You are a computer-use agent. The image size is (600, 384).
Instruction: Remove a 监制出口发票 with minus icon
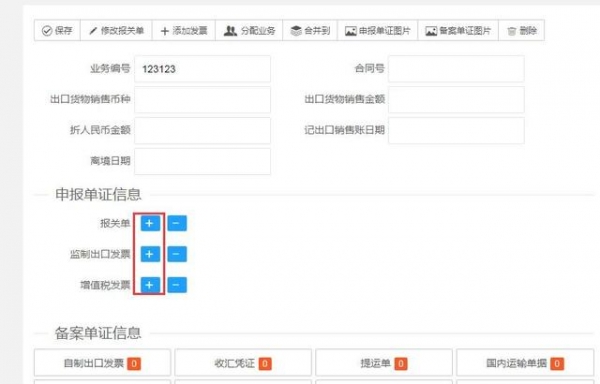point(177,254)
